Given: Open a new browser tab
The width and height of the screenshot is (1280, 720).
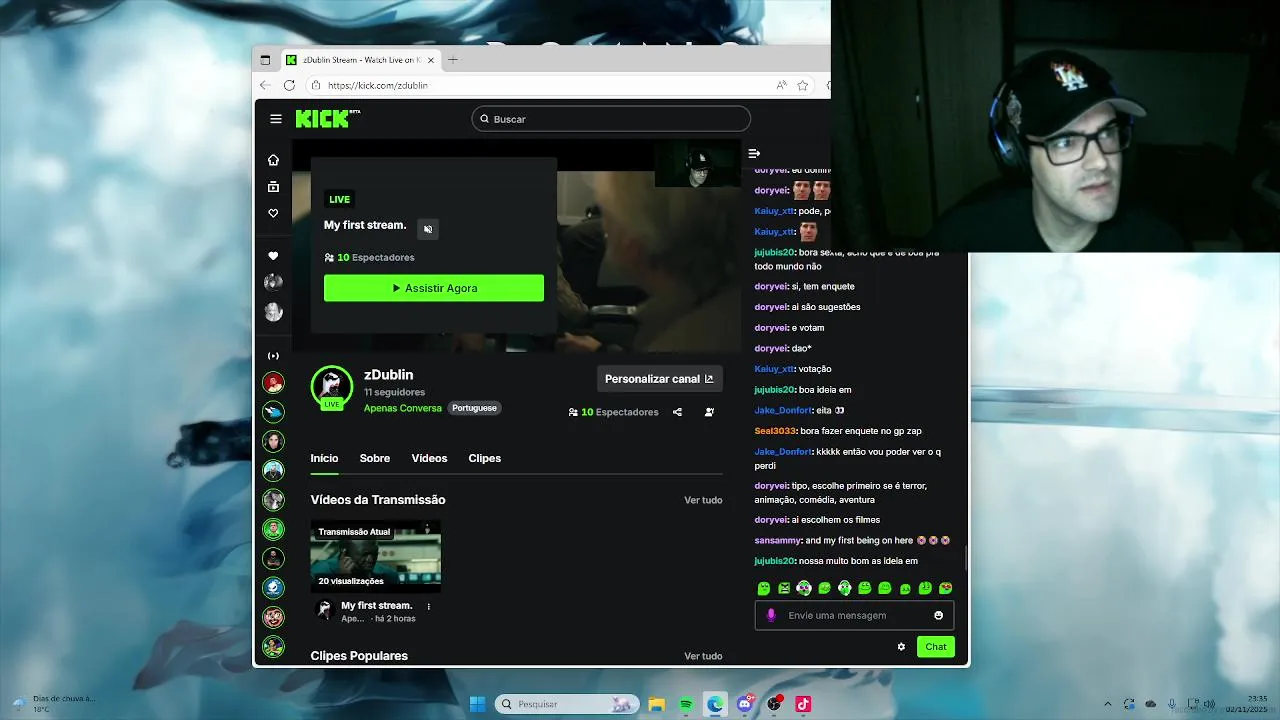Looking at the screenshot, I should [x=453, y=60].
